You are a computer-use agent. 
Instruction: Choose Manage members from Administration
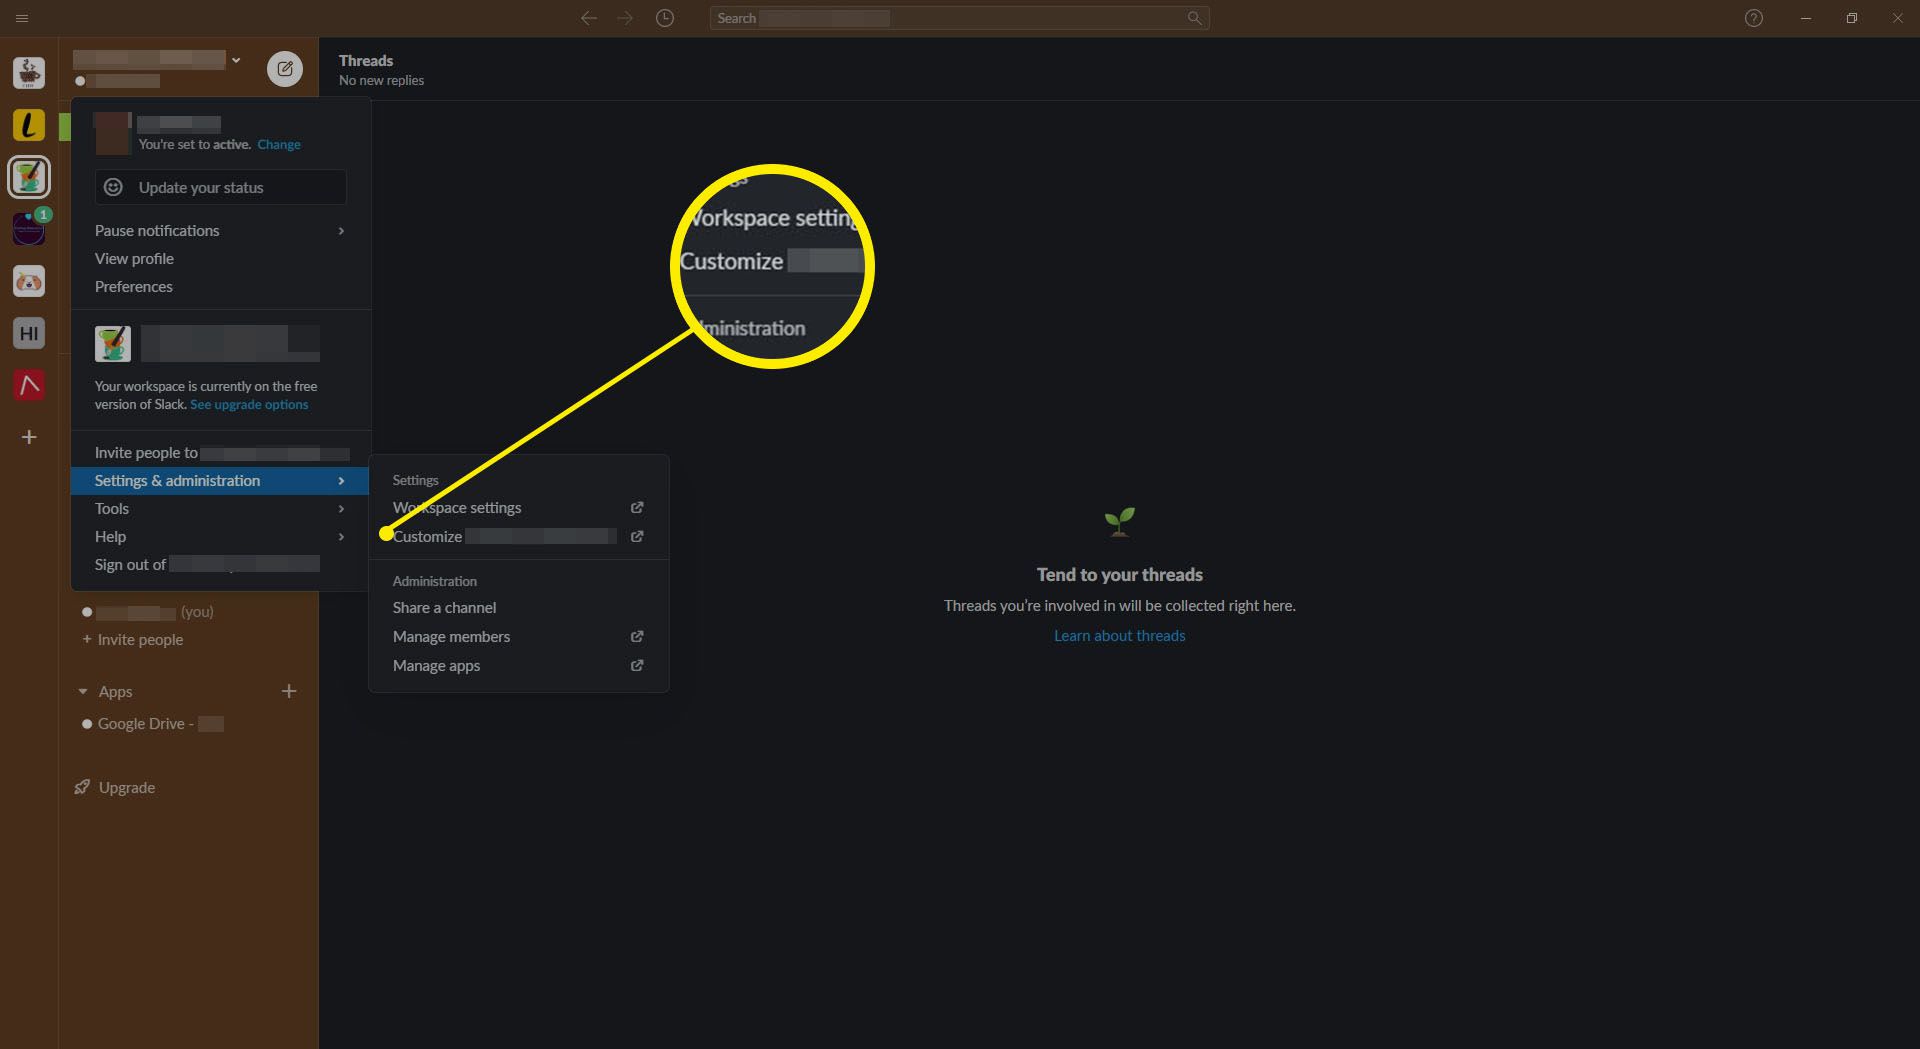pyautogui.click(x=451, y=637)
